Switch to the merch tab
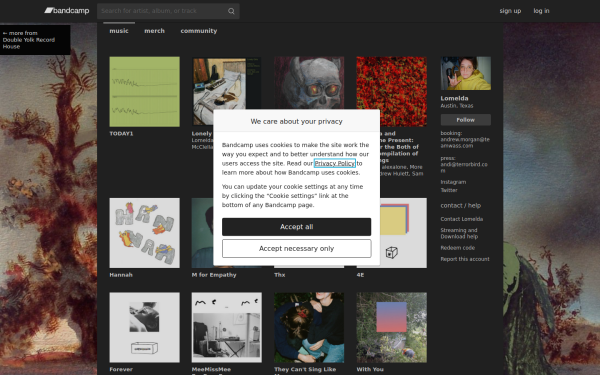 pyautogui.click(x=155, y=31)
